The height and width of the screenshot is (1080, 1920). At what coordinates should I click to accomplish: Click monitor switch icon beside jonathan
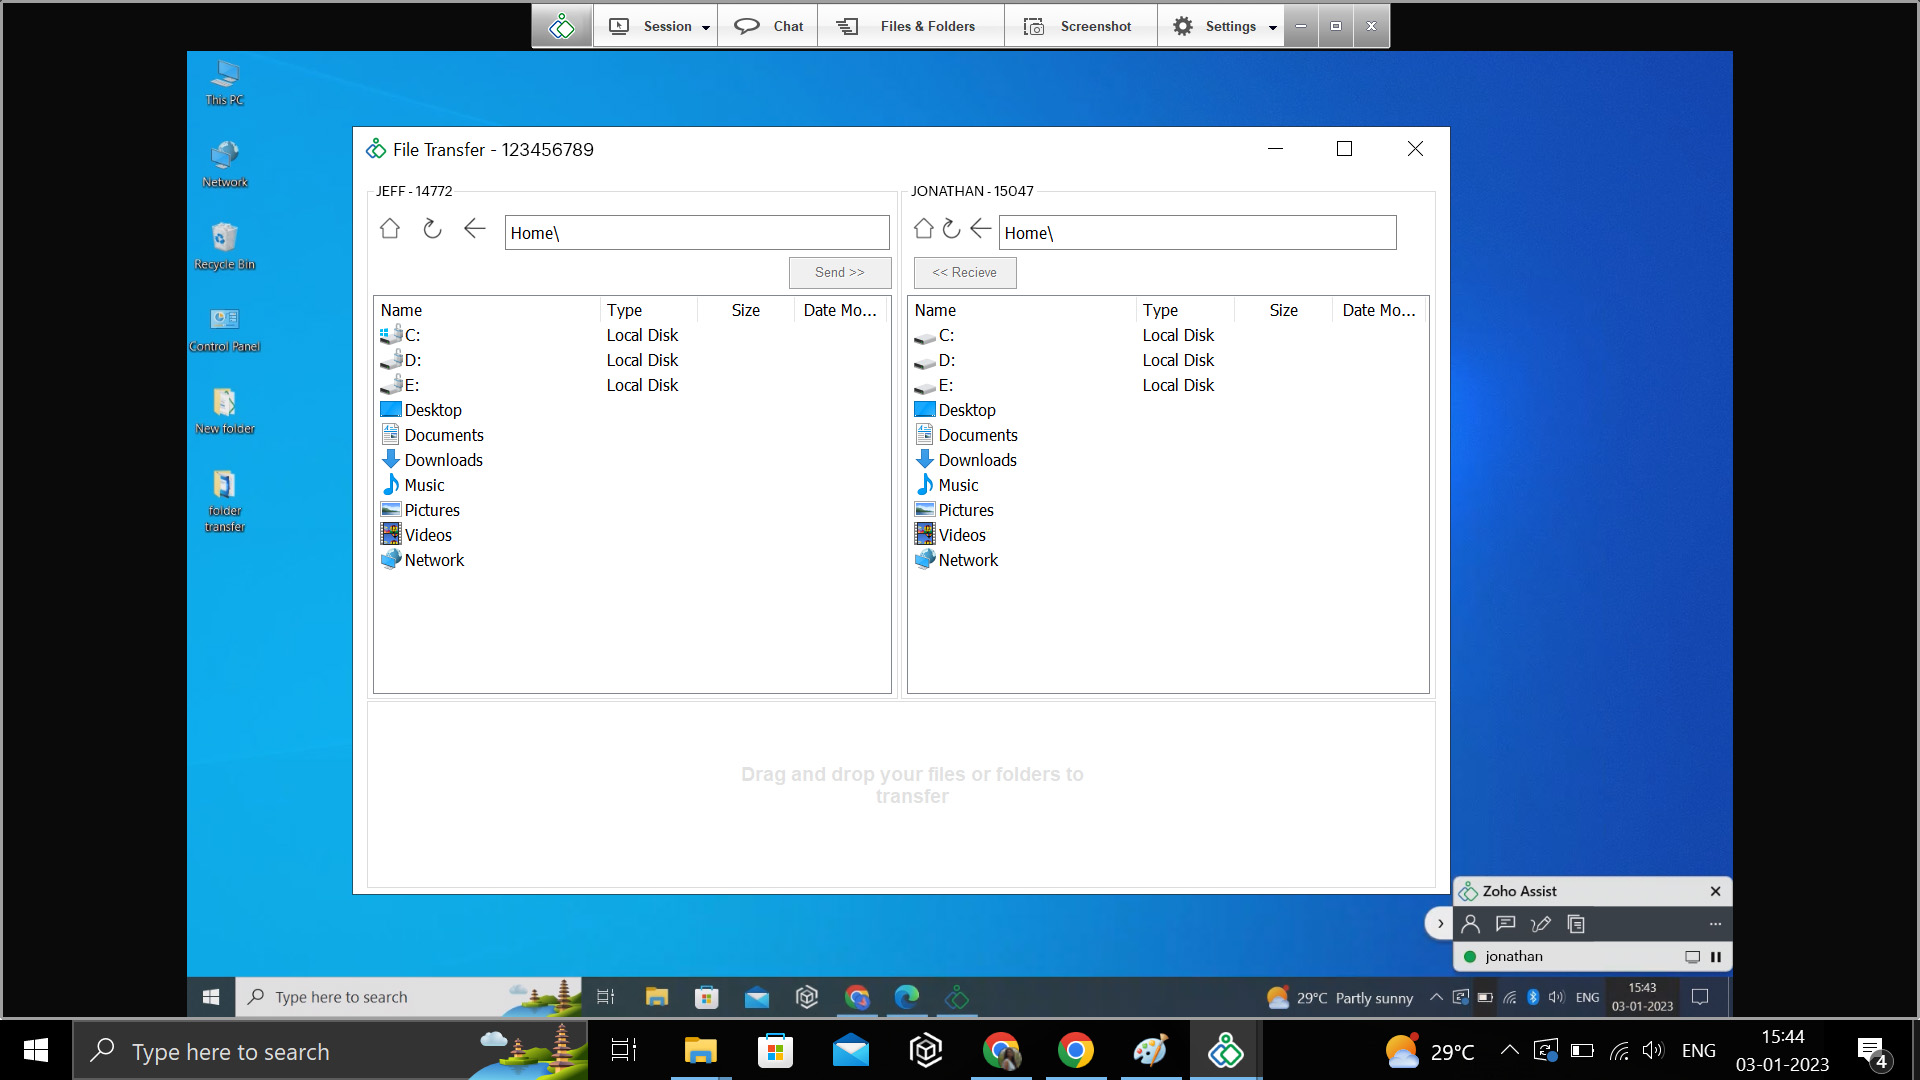point(1692,956)
